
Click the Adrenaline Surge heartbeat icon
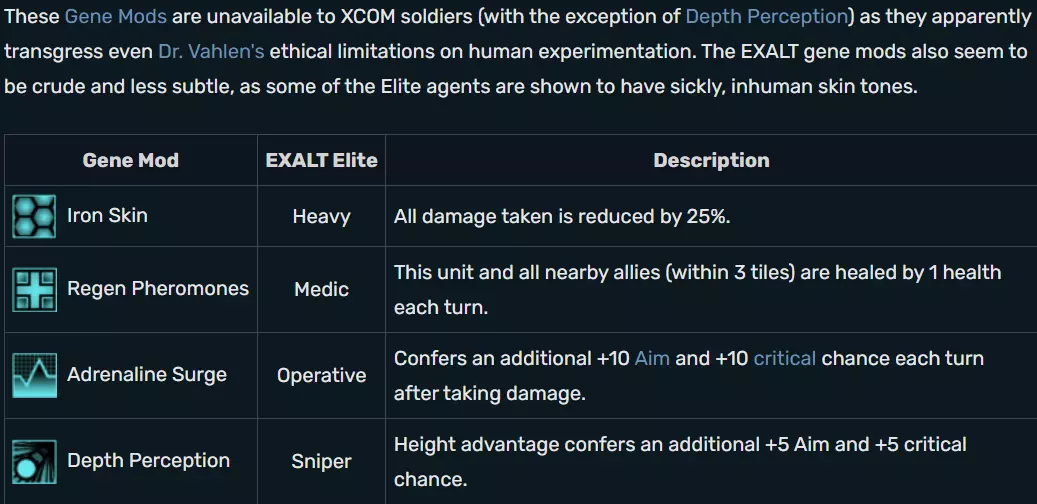click(x=34, y=375)
